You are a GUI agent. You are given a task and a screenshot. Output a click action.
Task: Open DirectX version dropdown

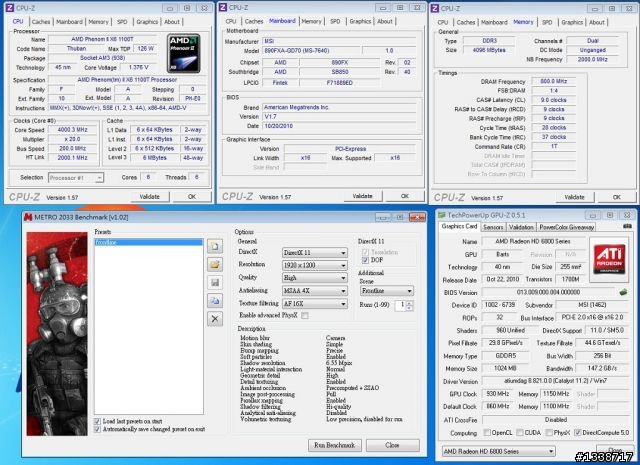[x=315, y=253]
